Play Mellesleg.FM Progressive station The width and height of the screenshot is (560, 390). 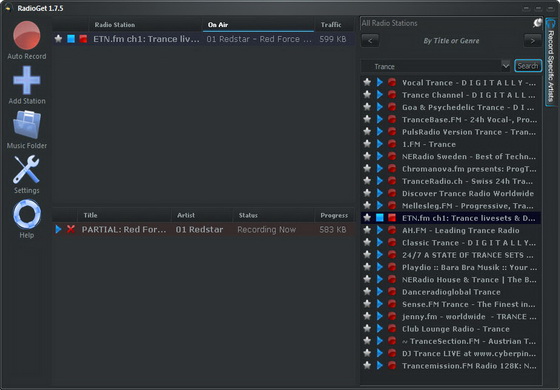[380, 206]
